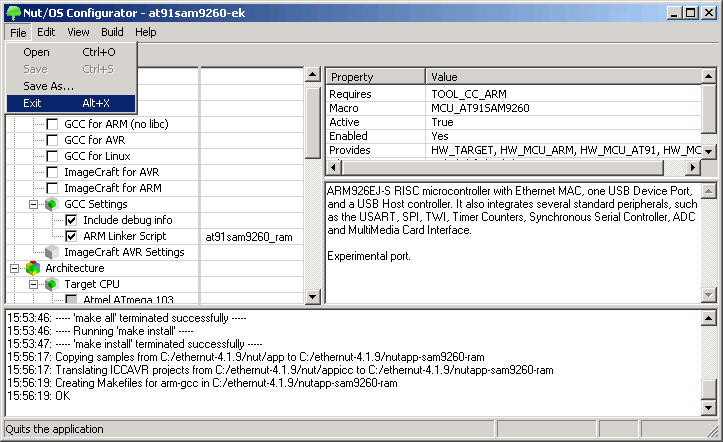Open the Help menu

(x=146, y=32)
